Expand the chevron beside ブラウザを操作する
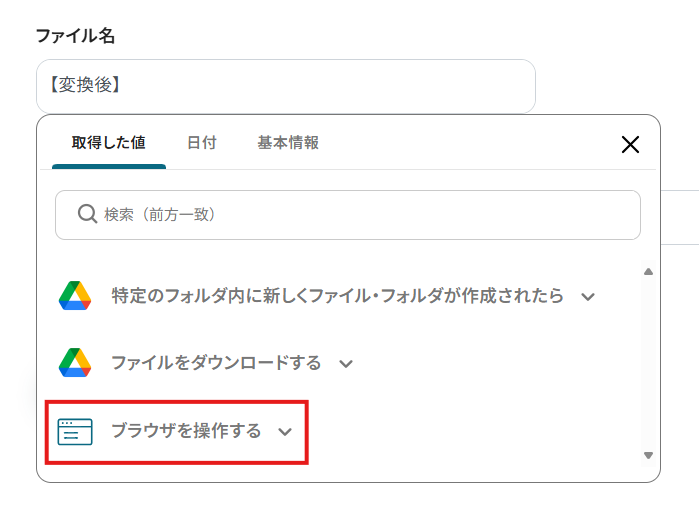The image size is (699, 517). 285,431
